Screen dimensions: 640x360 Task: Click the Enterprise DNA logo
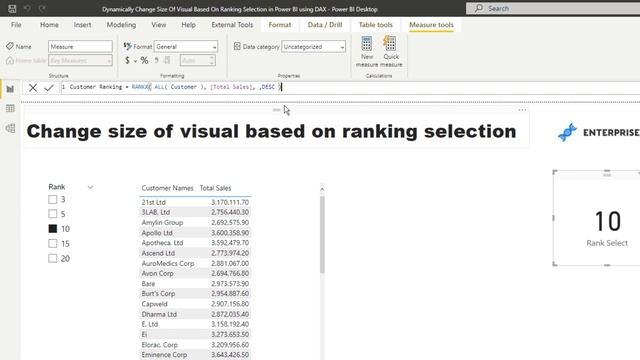pyautogui.click(x=599, y=132)
